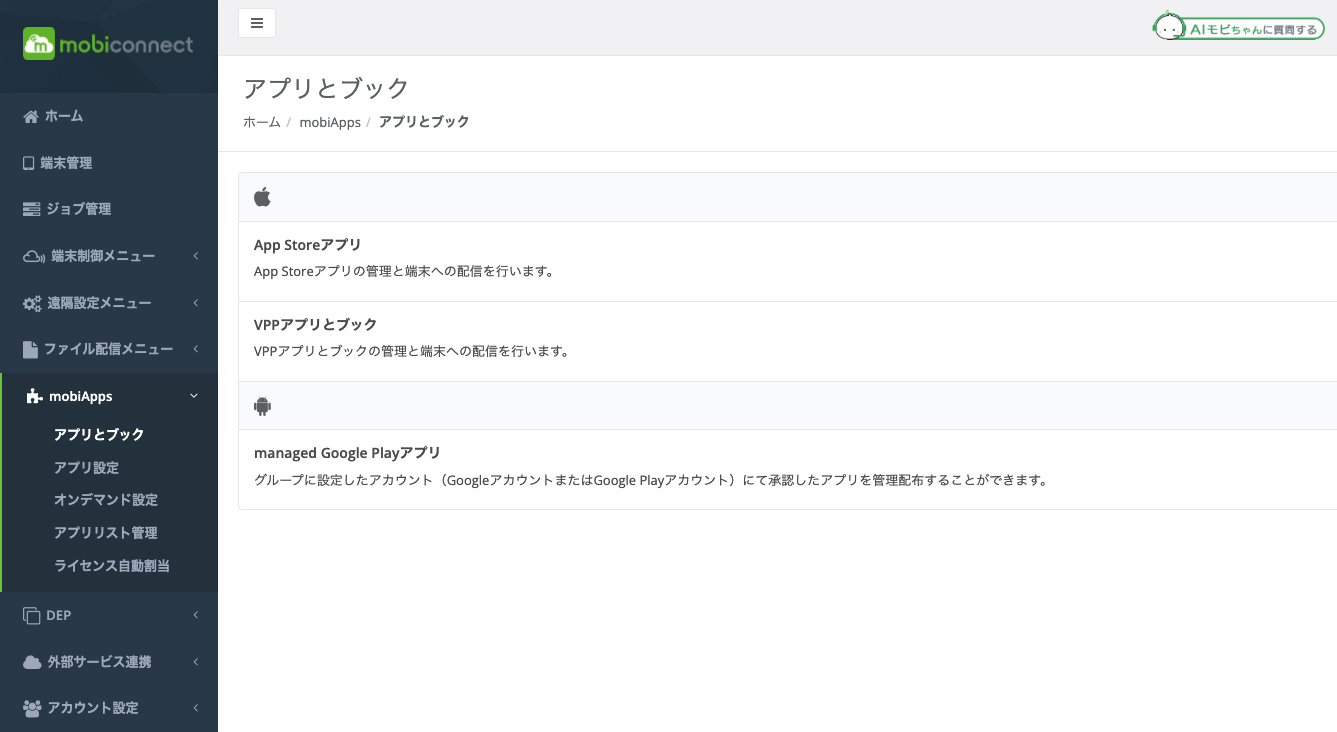Ask AIモビちゃん a question
The width and height of the screenshot is (1337, 732).
click(x=1238, y=27)
